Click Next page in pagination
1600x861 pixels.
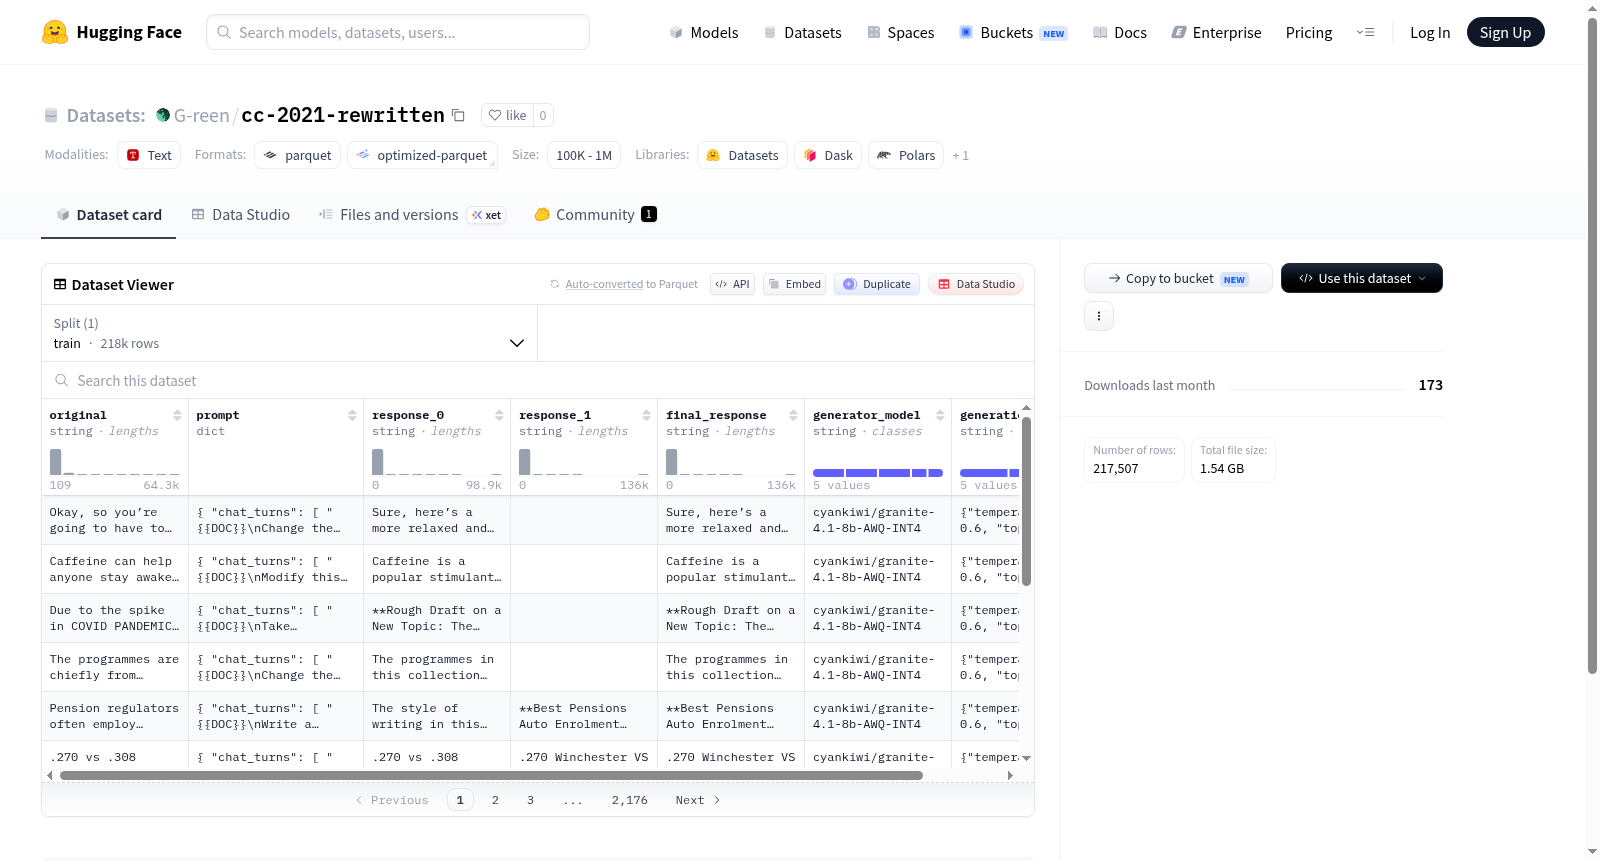click(697, 800)
